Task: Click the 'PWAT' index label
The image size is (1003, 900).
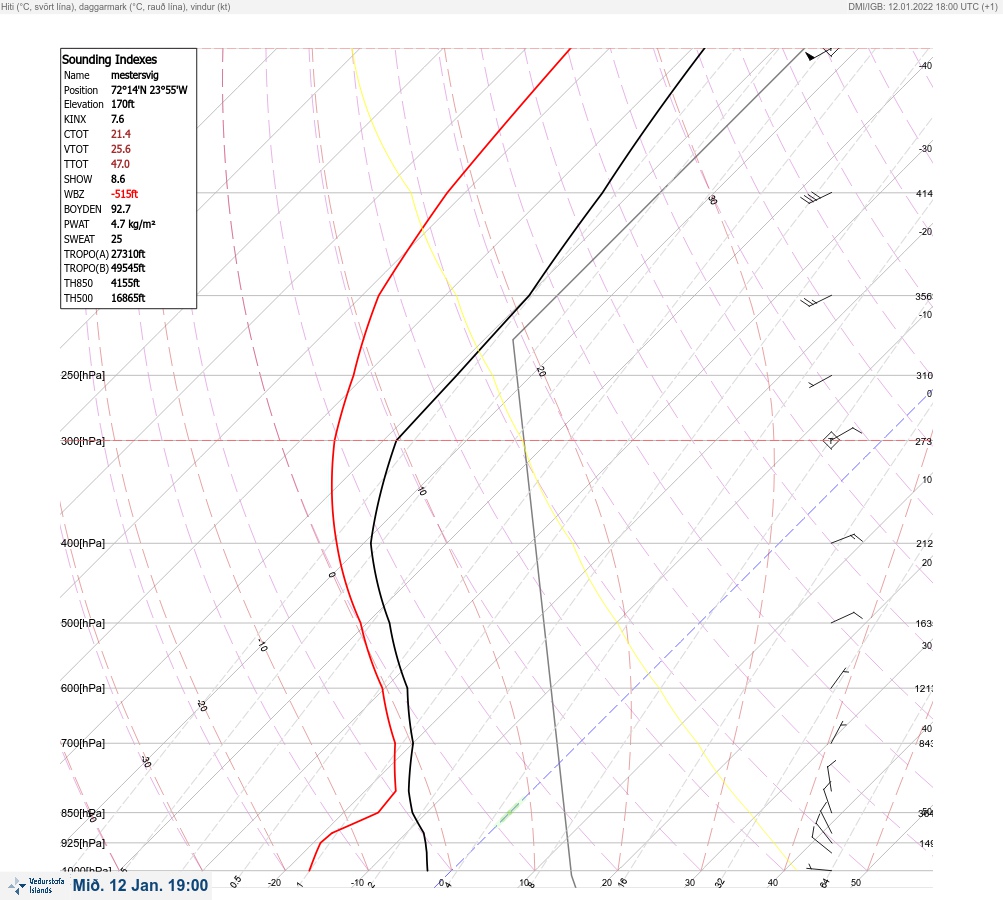Action: 76,224
